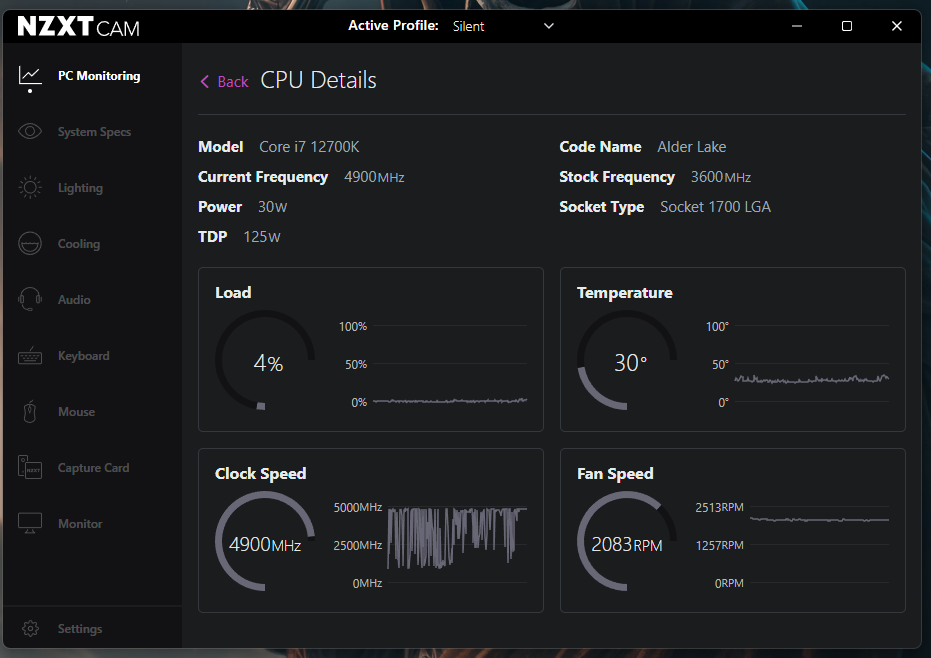Click the Cooling icon in sidebar
This screenshot has height=658, width=931.
click(x=30, y=243)
